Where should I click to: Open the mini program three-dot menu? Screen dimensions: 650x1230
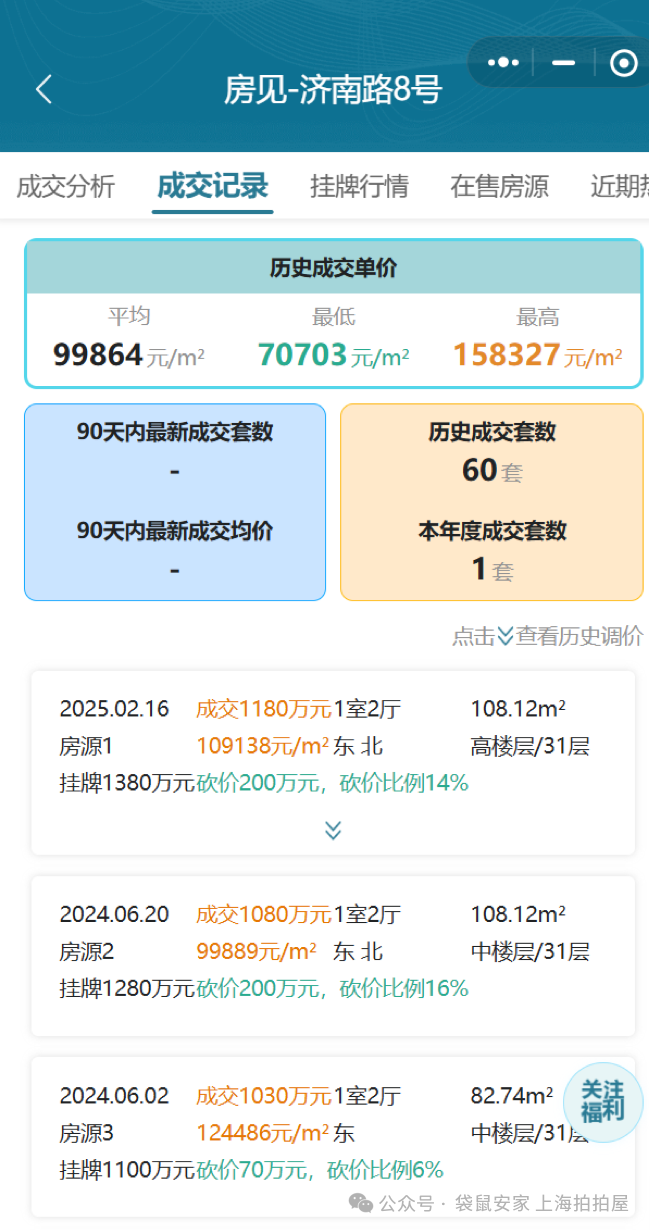click(503, 62)
